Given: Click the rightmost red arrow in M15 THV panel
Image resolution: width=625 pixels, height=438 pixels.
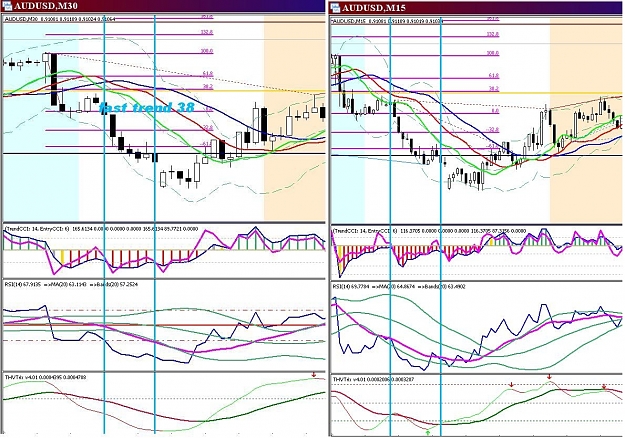Looking at the screenshot, I should (x=604, y=387).
